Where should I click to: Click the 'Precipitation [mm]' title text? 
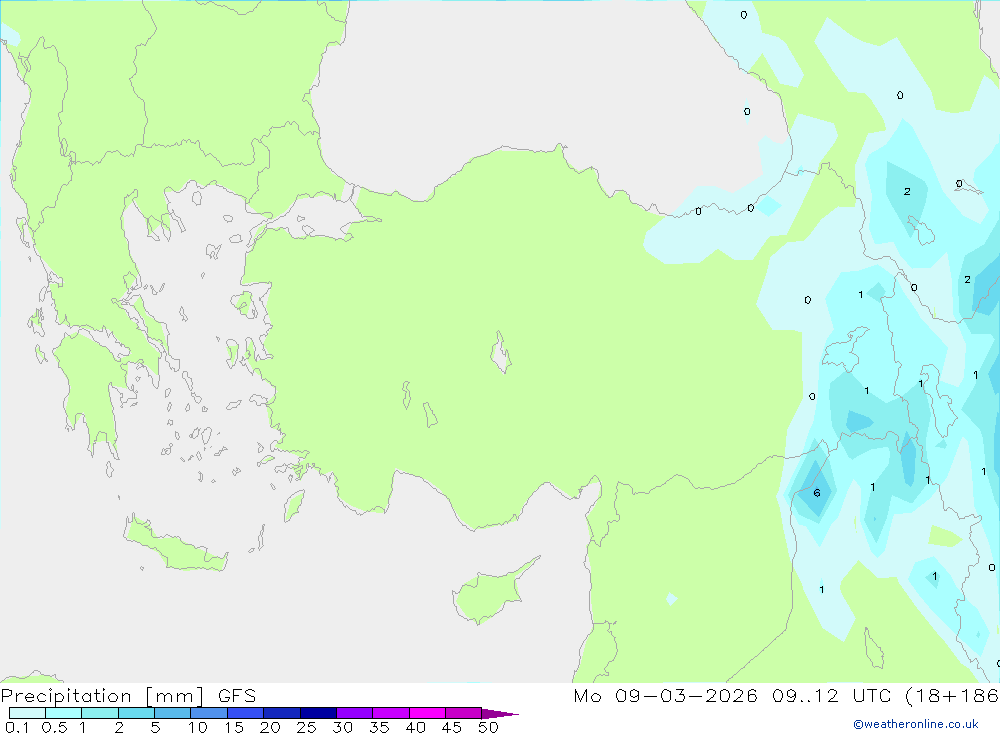pos(102,696)
